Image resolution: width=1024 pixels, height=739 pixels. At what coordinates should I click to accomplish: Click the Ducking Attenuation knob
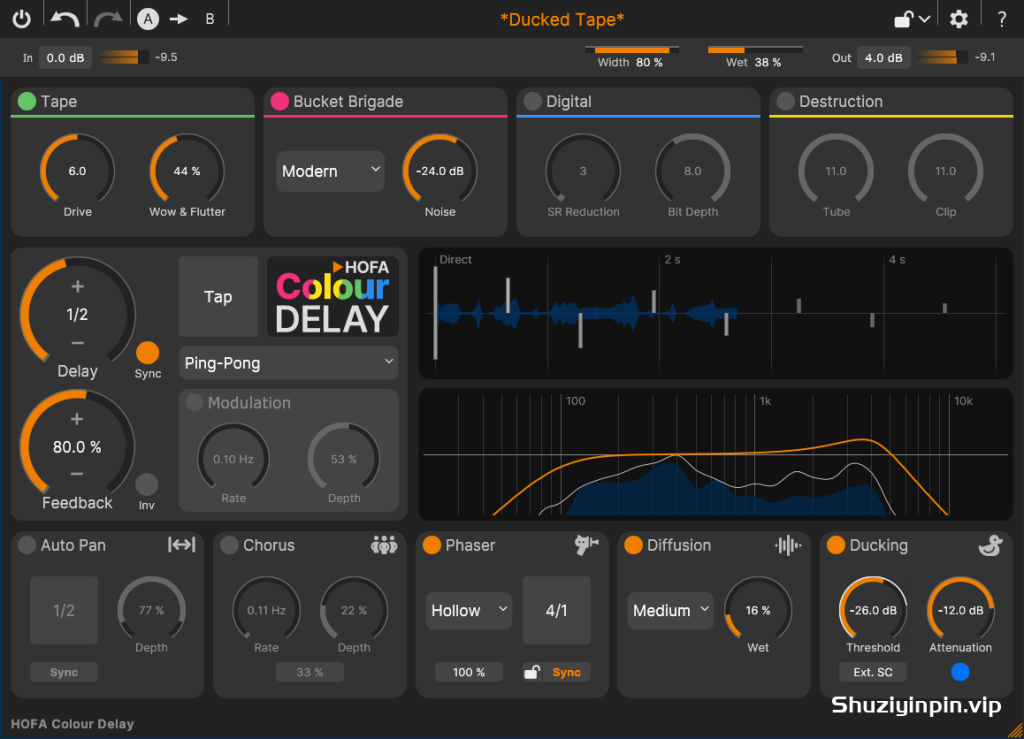(x=961, y=610)
